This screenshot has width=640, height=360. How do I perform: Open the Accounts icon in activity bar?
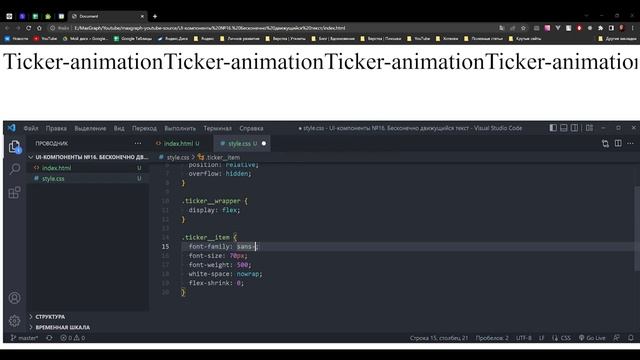pyautogui.click(x=14, y=298)
